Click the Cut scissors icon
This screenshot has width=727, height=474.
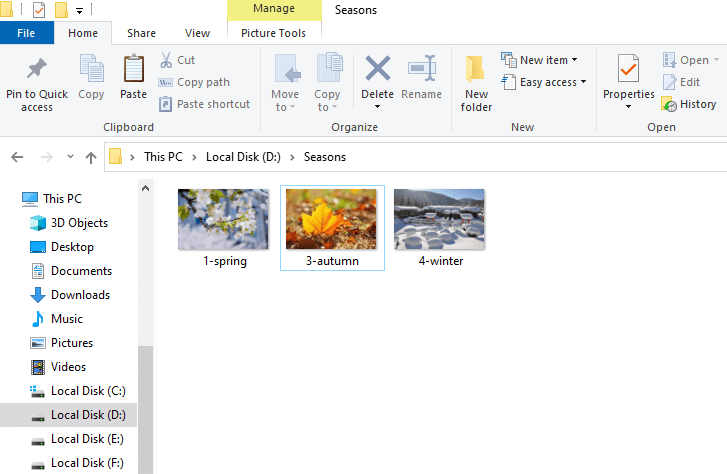coord(166,60)
